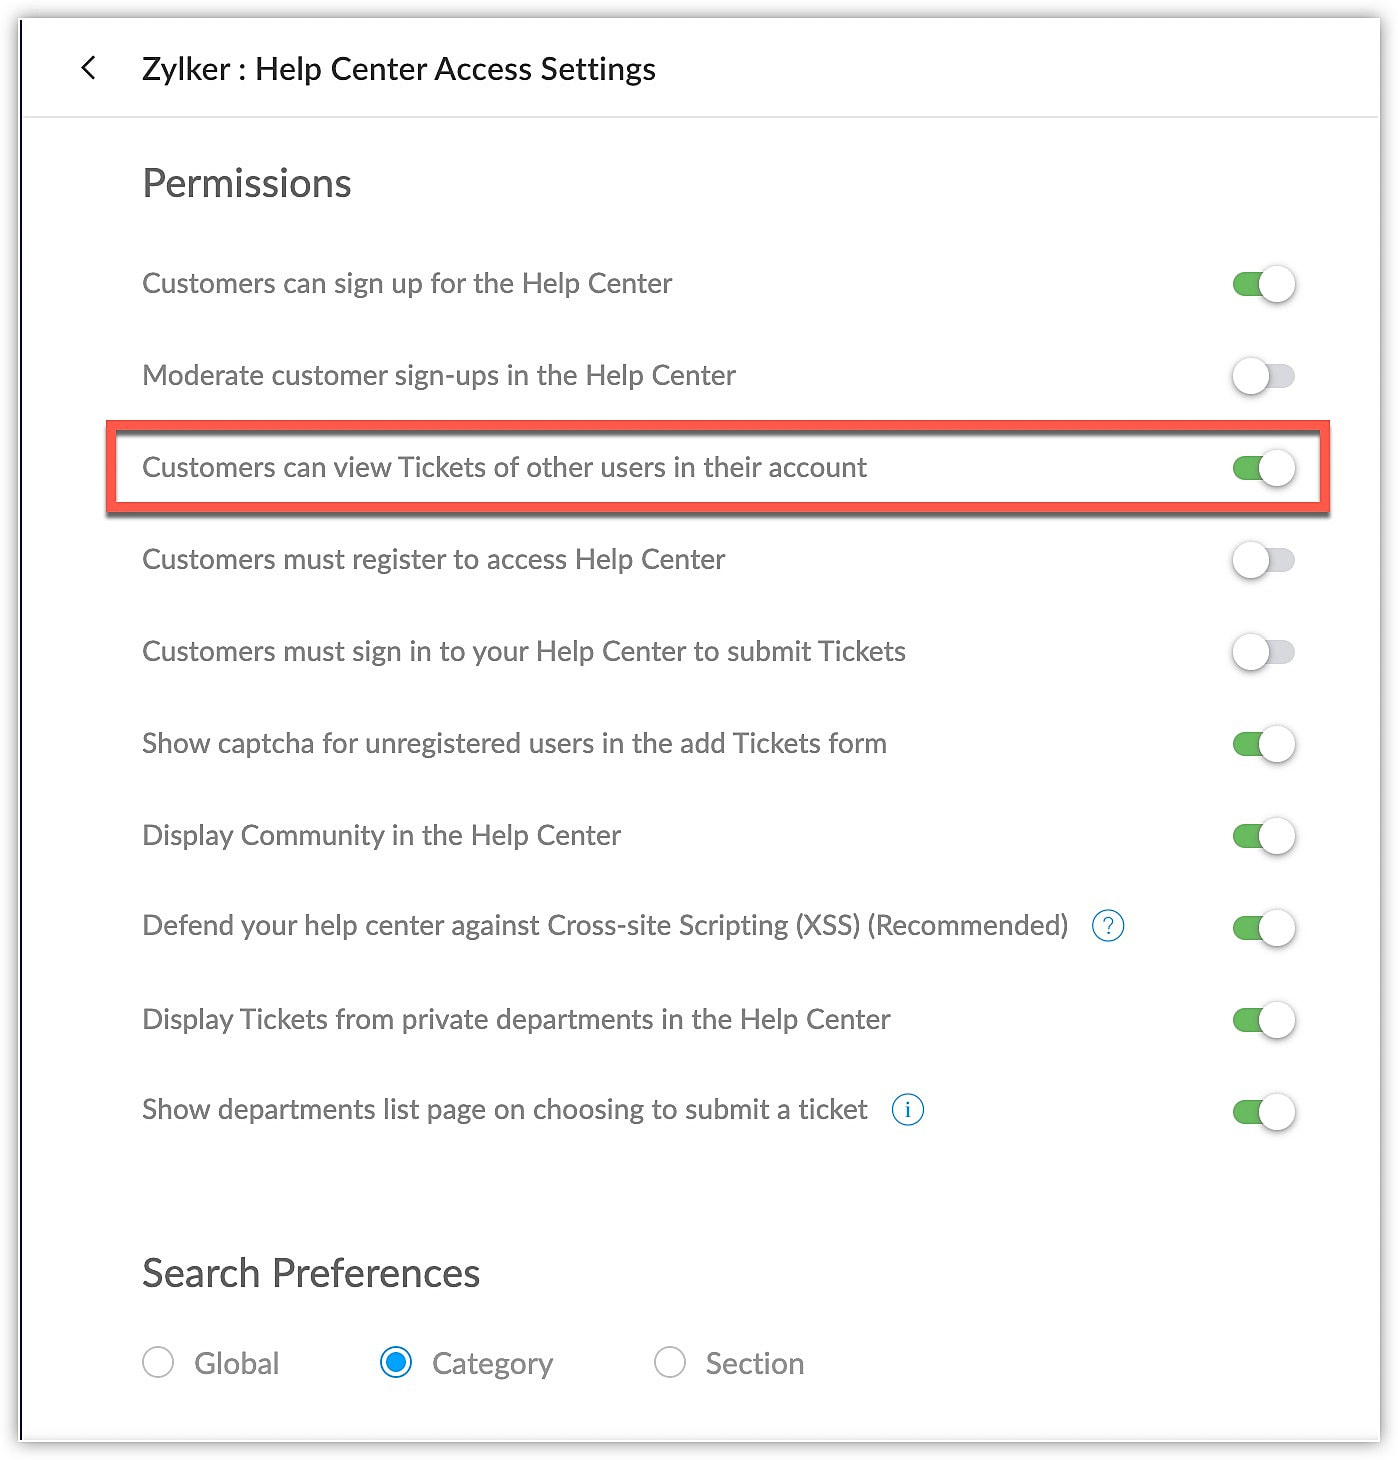Viewport: 1398px width, 1460px height.
Task: Open the XSS help question mark icon
Action: coord(1107,926)
